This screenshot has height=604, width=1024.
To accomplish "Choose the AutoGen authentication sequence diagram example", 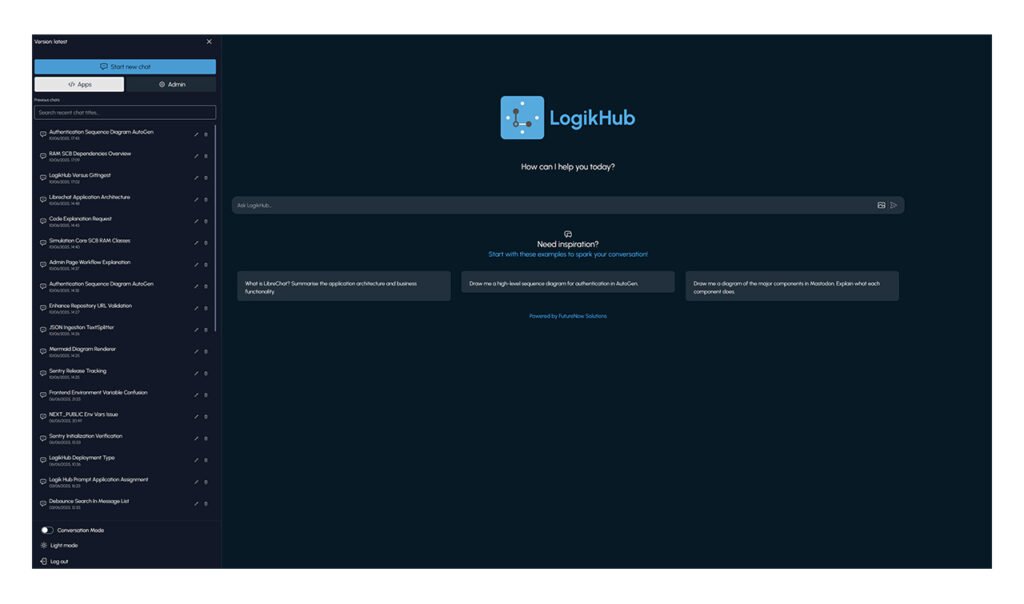I will pyautogui.click(x=568, y=283).
